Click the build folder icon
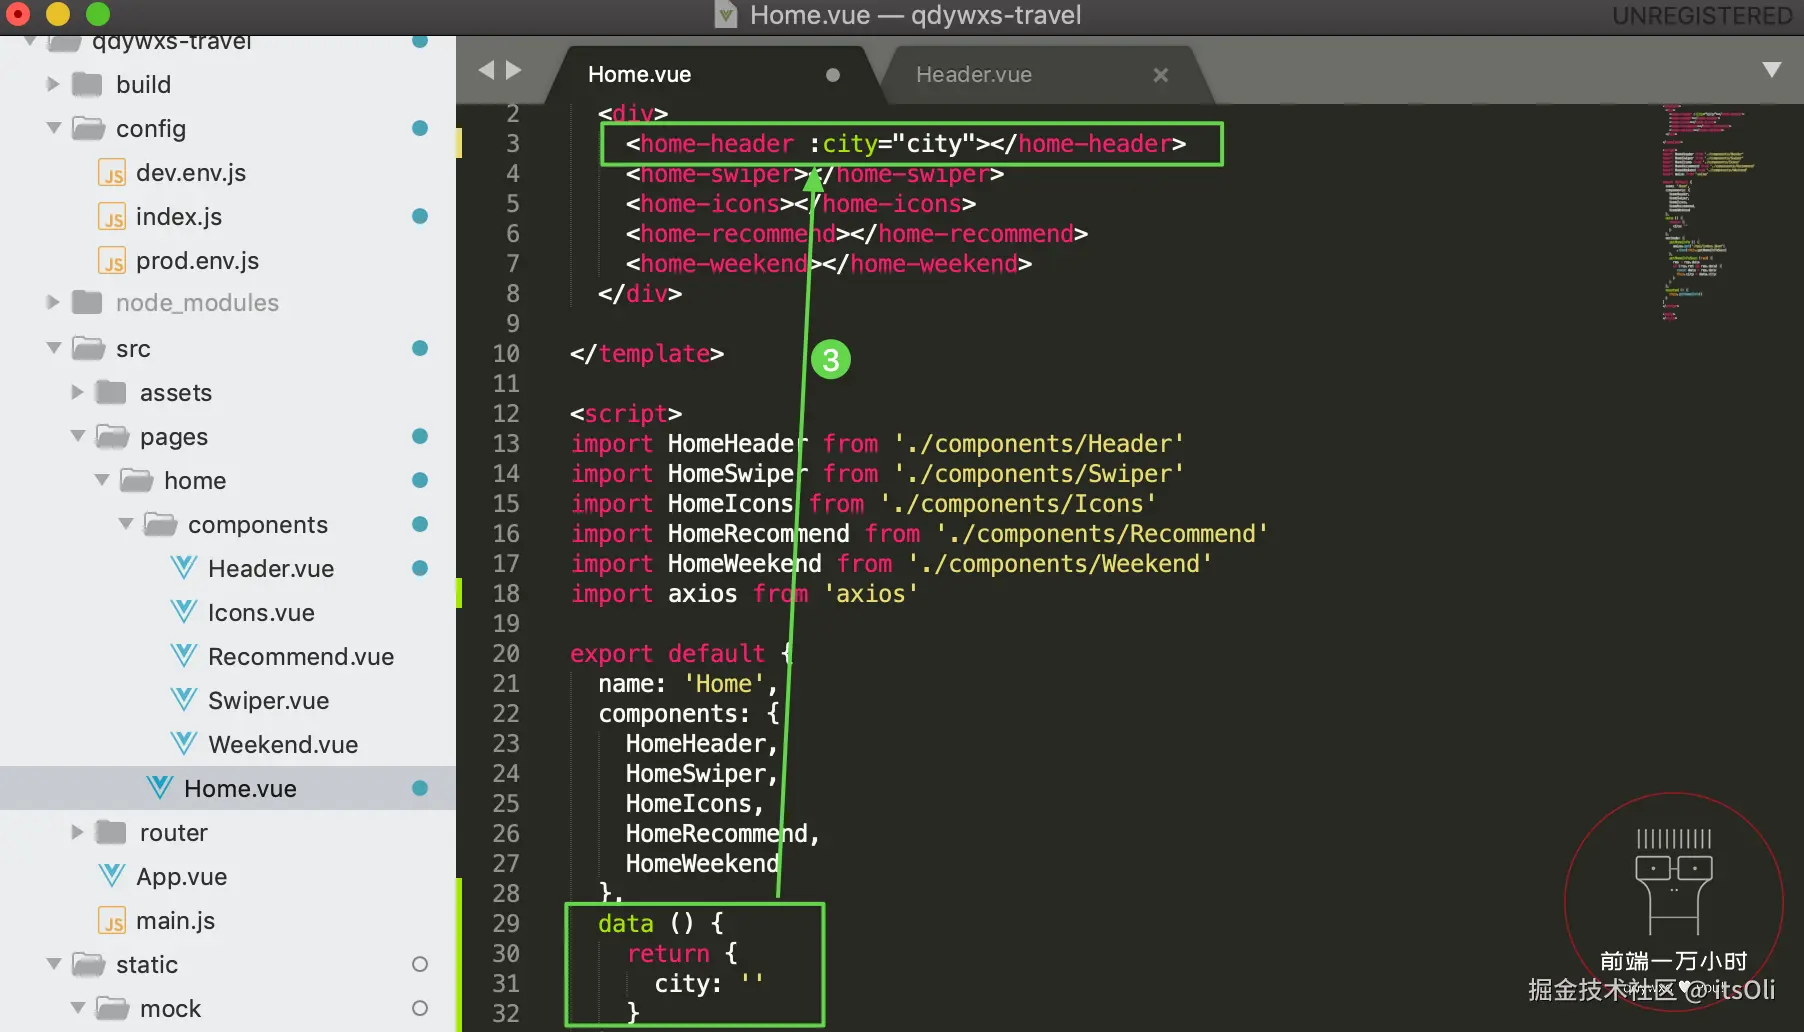The image size is (1804, 1032). point(87,84)
